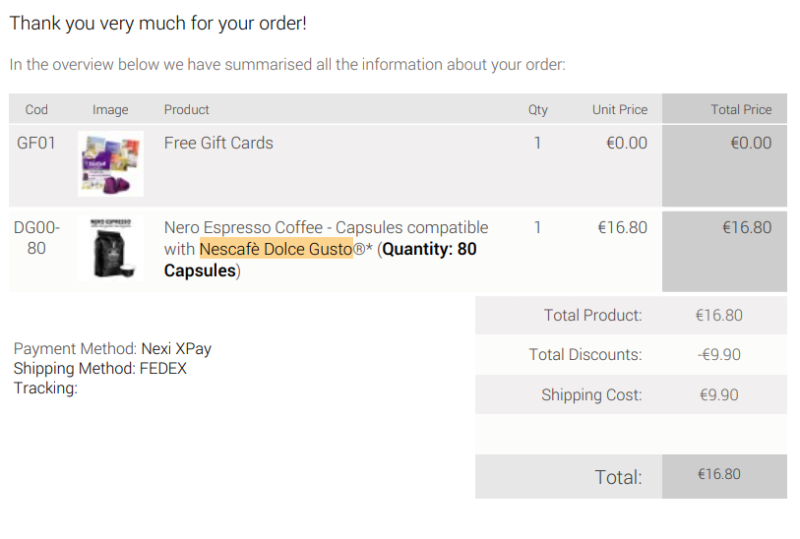Select the final Total amount €16.80
The width and height of the screenshot is (800, 539).
719,474
